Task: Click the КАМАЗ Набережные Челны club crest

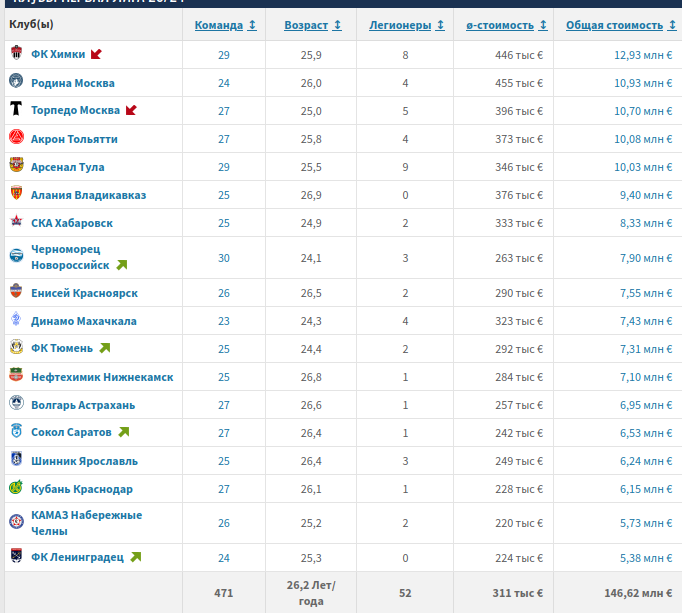Action: (17, 521)
